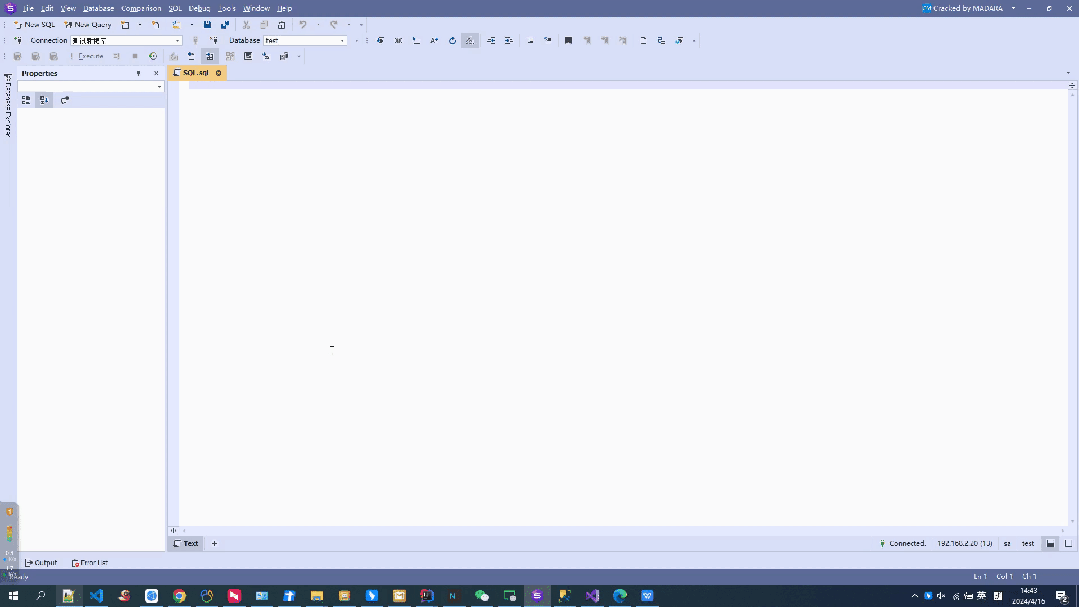Open the Database dropdown list

343,41
